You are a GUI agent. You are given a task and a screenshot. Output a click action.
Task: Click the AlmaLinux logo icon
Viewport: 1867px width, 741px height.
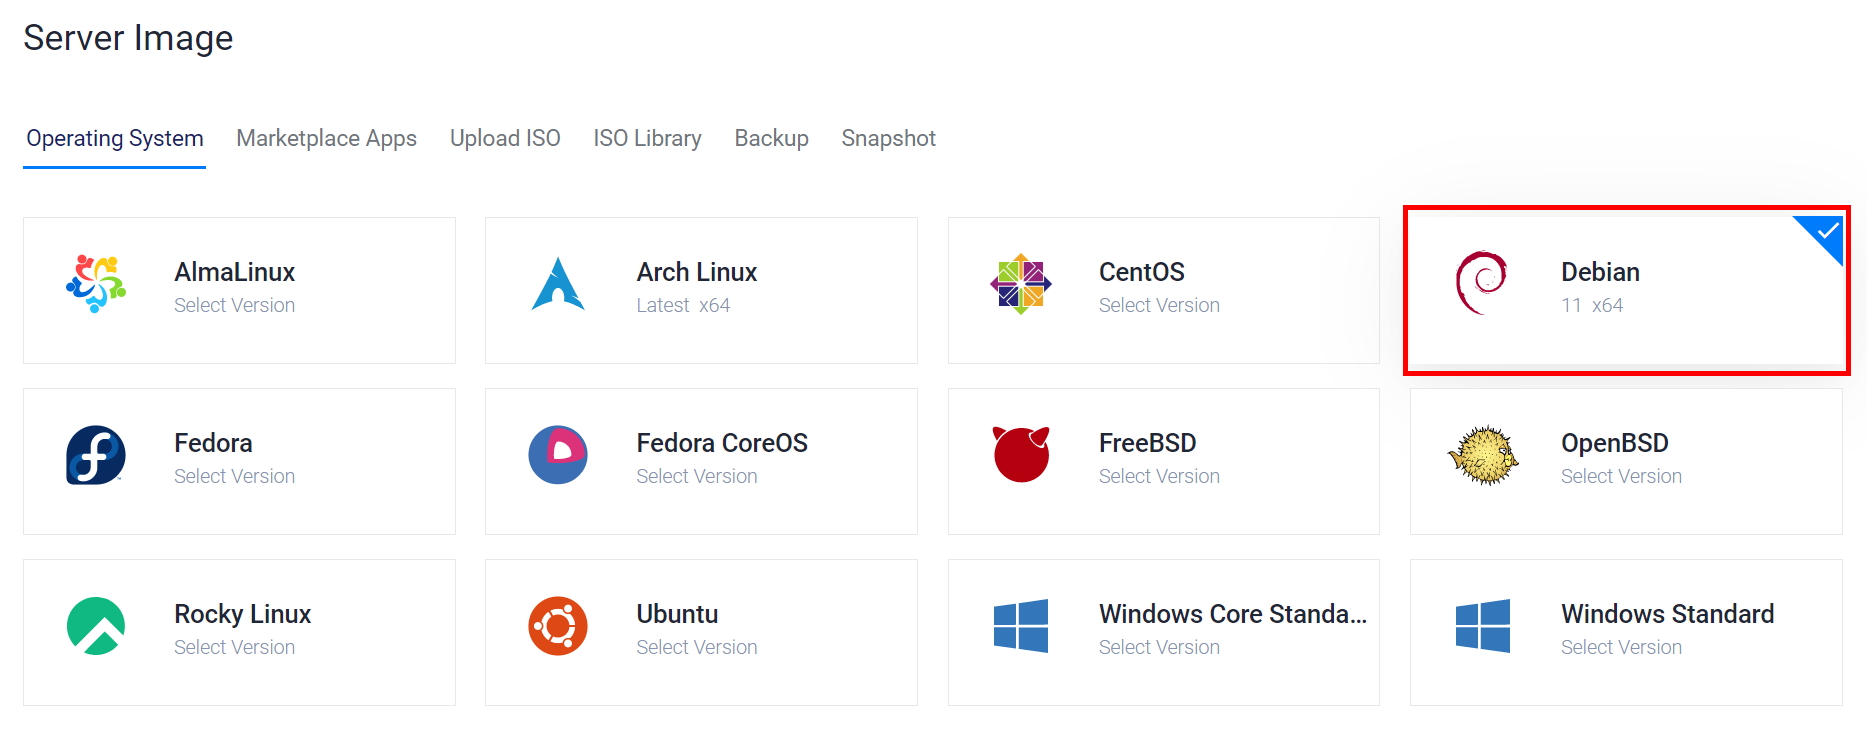pos(96,284)
